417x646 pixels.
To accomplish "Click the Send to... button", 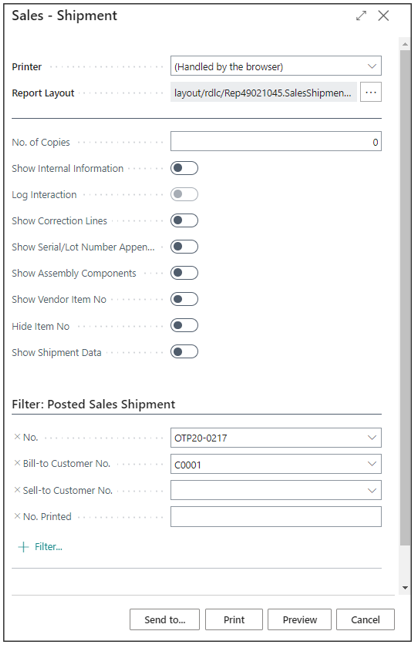I will pyautogui.click(x=164, y=620).
